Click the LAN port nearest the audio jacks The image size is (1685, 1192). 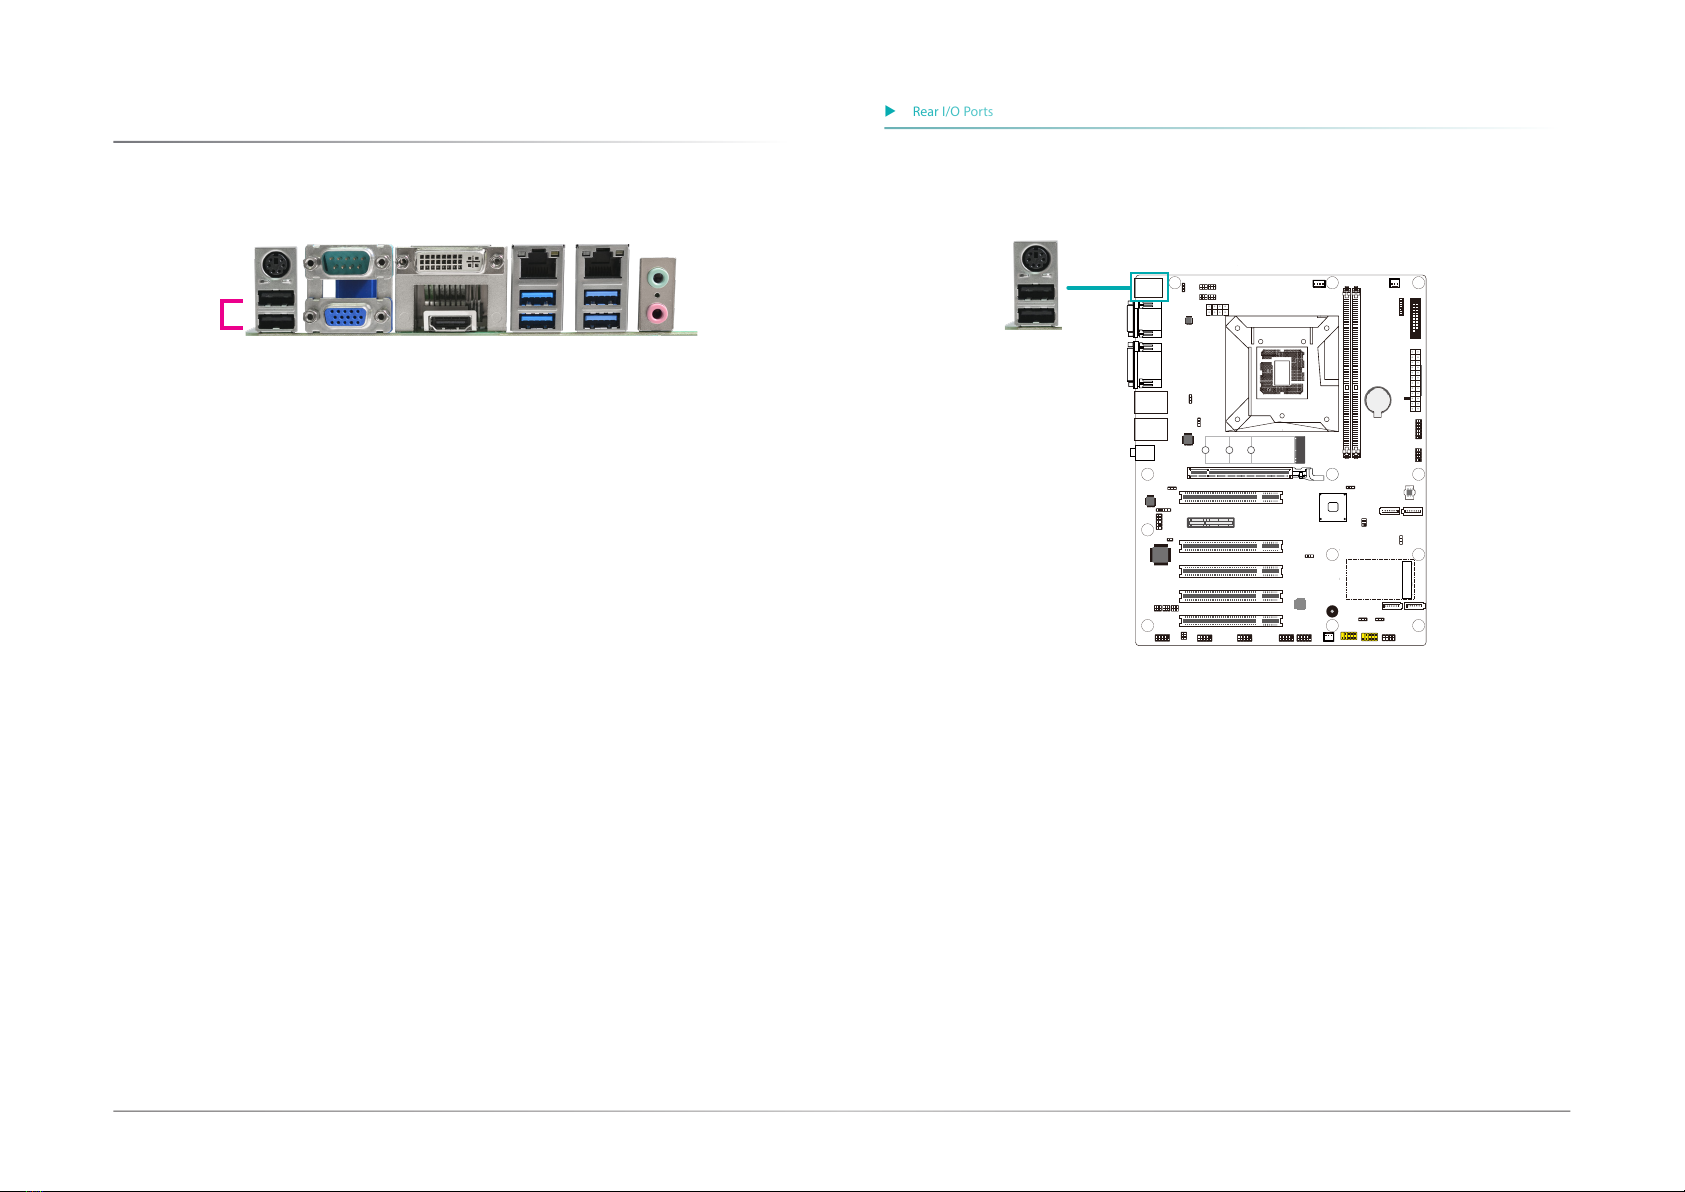pos(602,263)
